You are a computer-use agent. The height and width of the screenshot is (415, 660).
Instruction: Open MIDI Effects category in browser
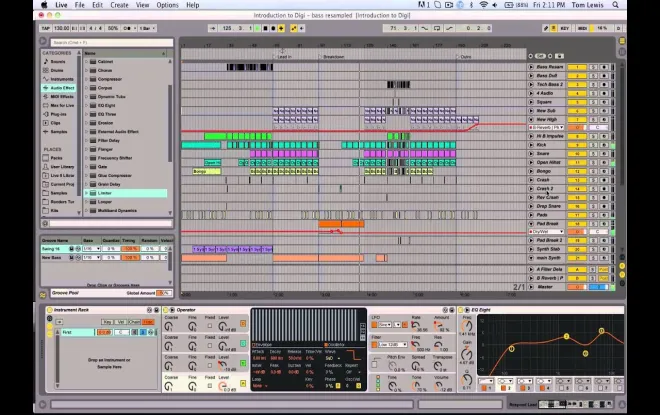(x=58, y=96)
